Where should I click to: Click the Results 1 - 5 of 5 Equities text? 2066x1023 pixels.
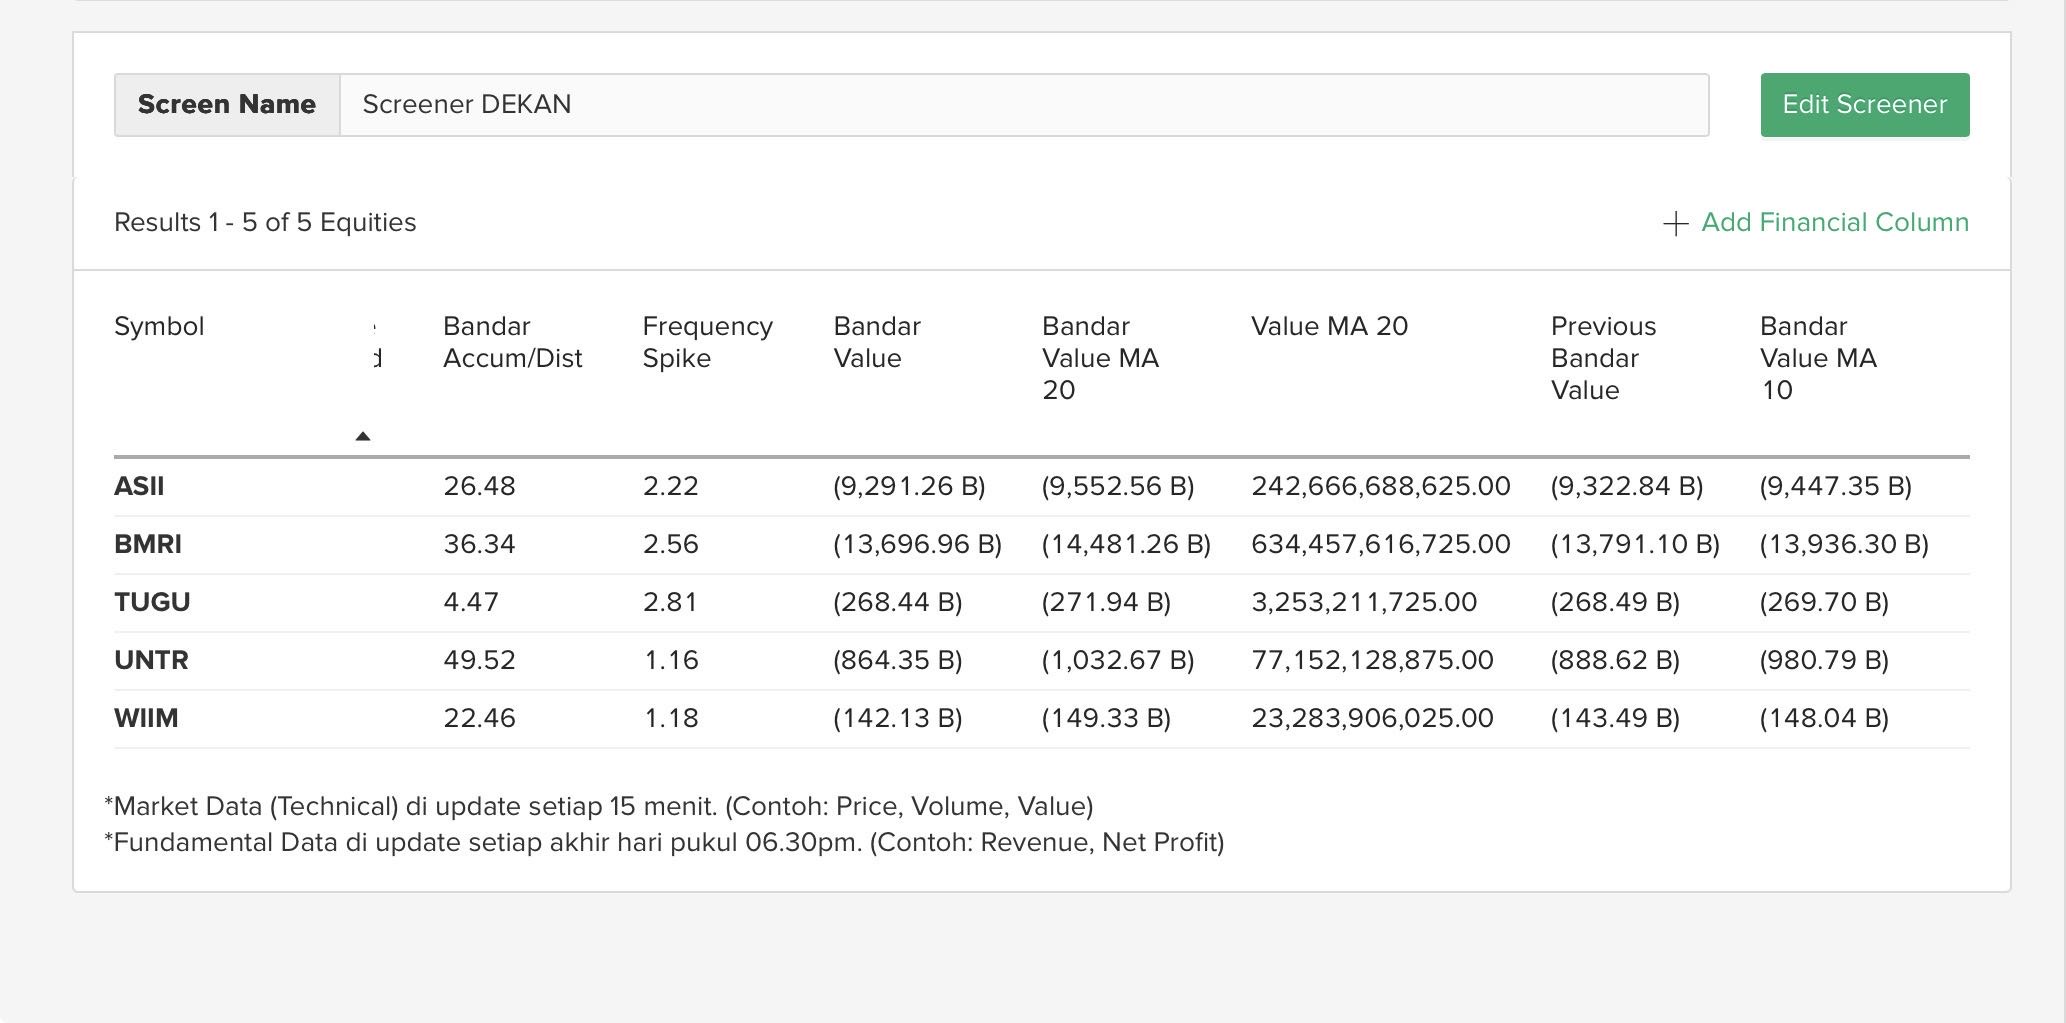click(265, 222)
